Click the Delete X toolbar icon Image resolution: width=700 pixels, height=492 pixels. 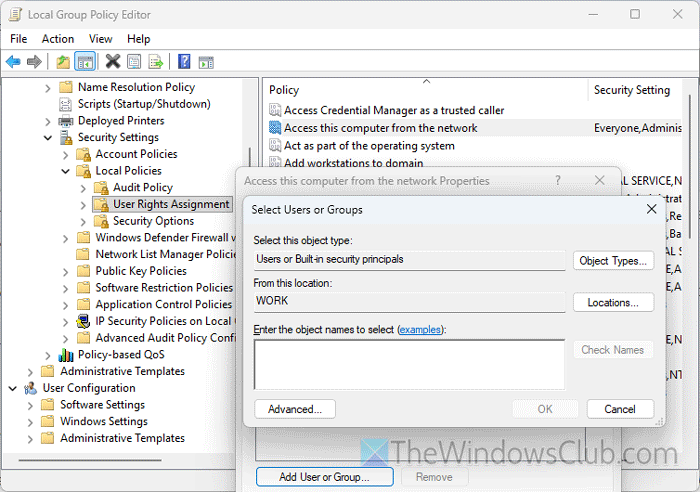point(113,61)
